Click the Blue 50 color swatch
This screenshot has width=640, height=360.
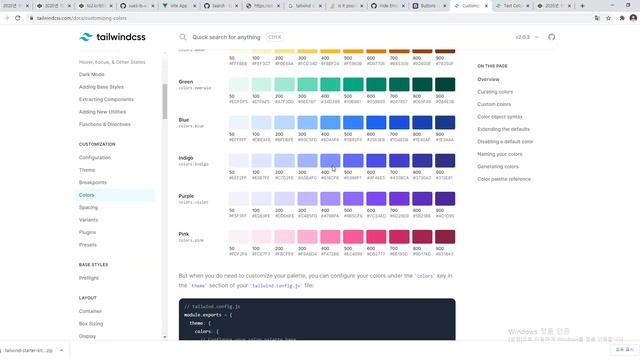pyautogui.click(x=238, y=122)
